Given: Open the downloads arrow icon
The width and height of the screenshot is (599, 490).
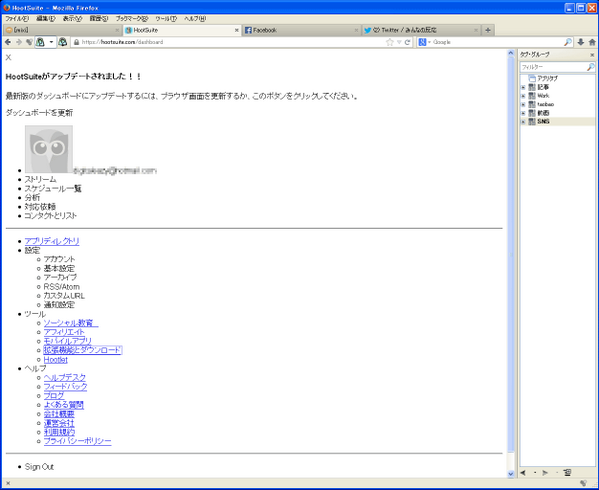Looking at the screenshot, I should 581,42.
